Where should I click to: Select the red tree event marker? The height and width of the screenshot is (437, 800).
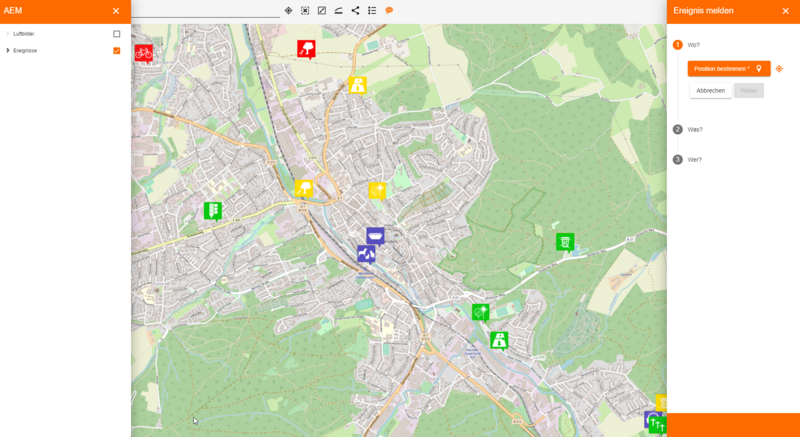[x=307, y=48]
